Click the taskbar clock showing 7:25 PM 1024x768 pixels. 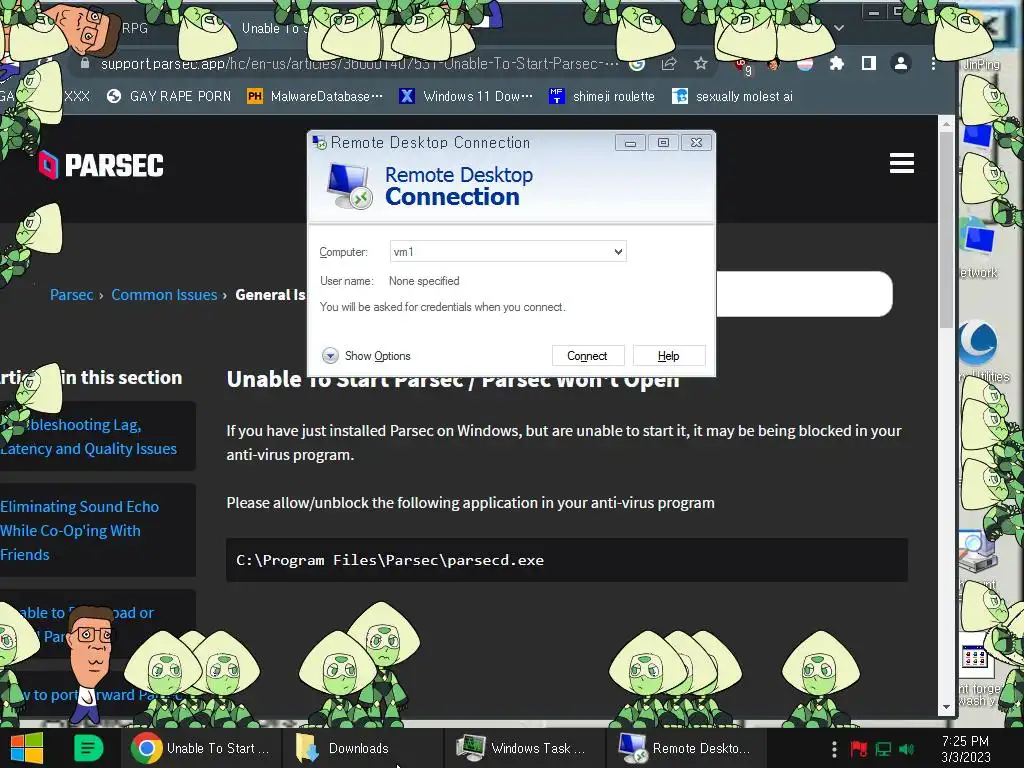point(965,748)
